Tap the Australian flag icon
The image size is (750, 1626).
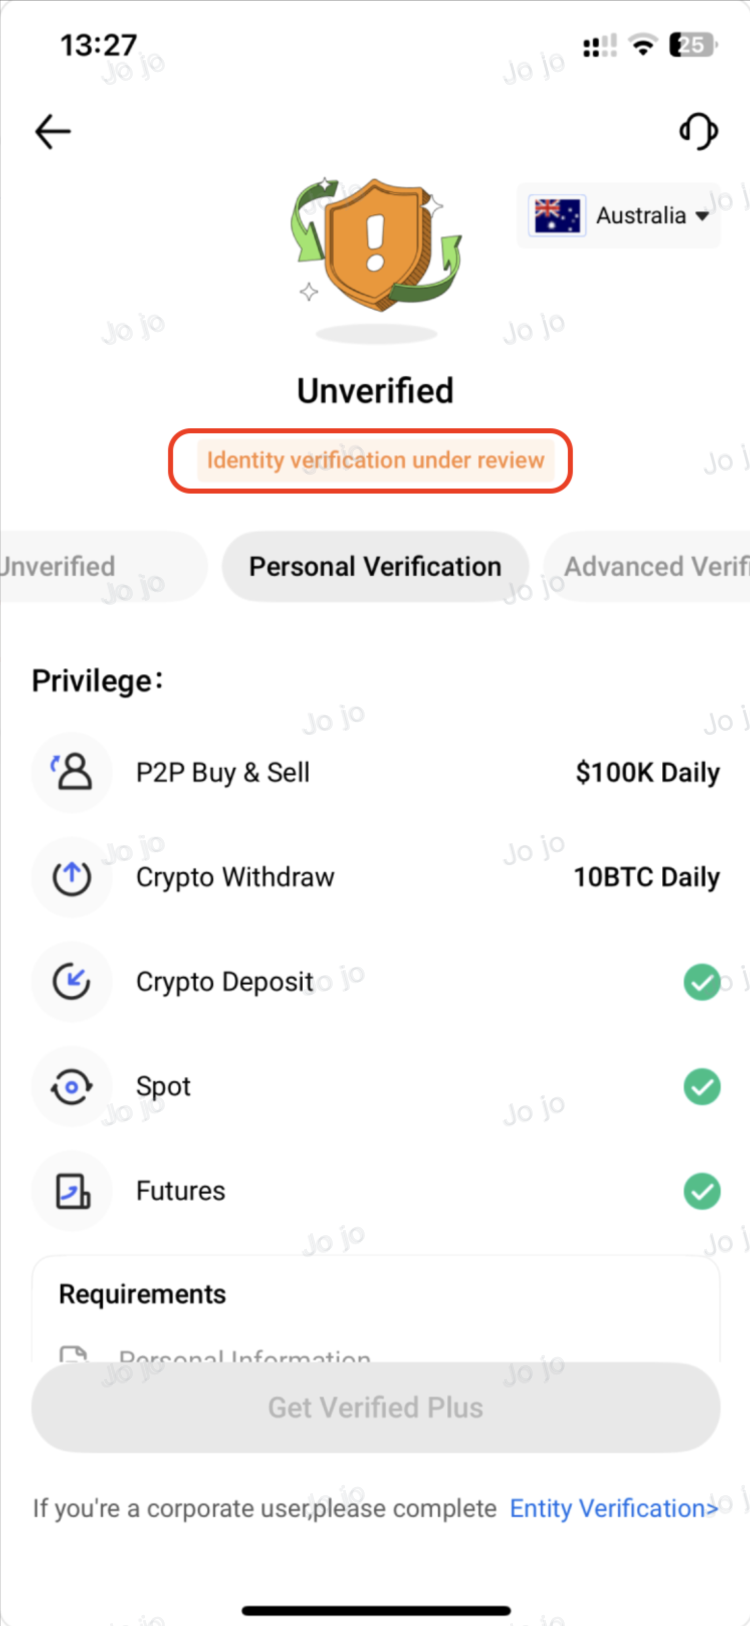(x=557, y=216)
